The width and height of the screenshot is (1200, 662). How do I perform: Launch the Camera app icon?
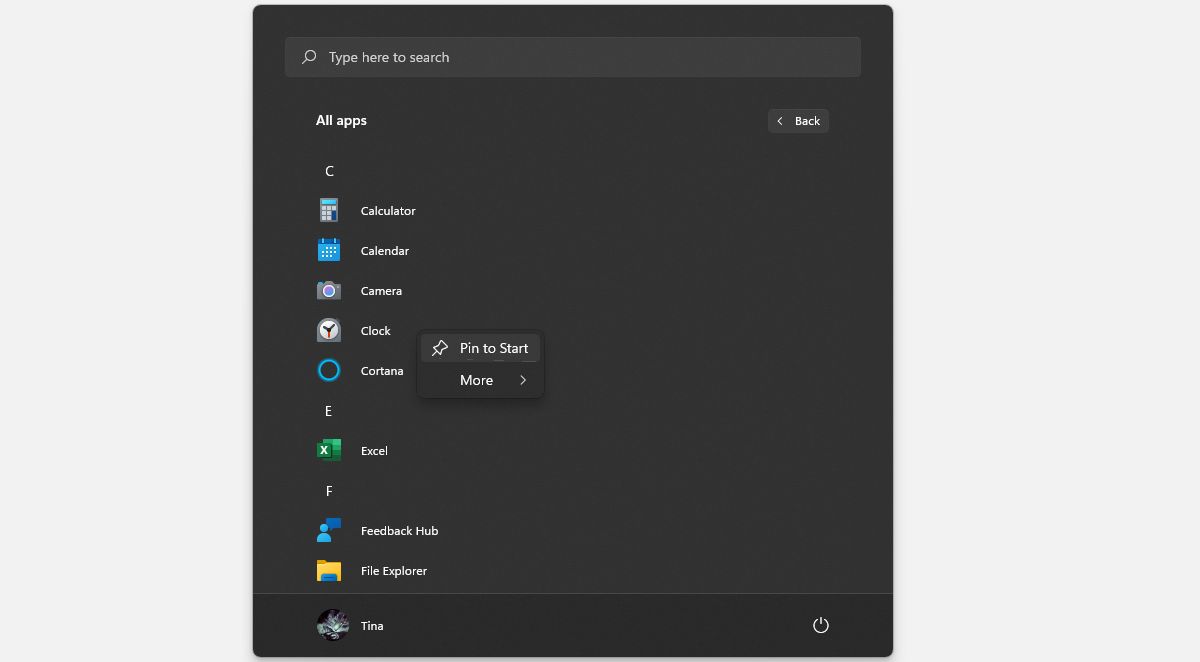[x=329, y=290]
